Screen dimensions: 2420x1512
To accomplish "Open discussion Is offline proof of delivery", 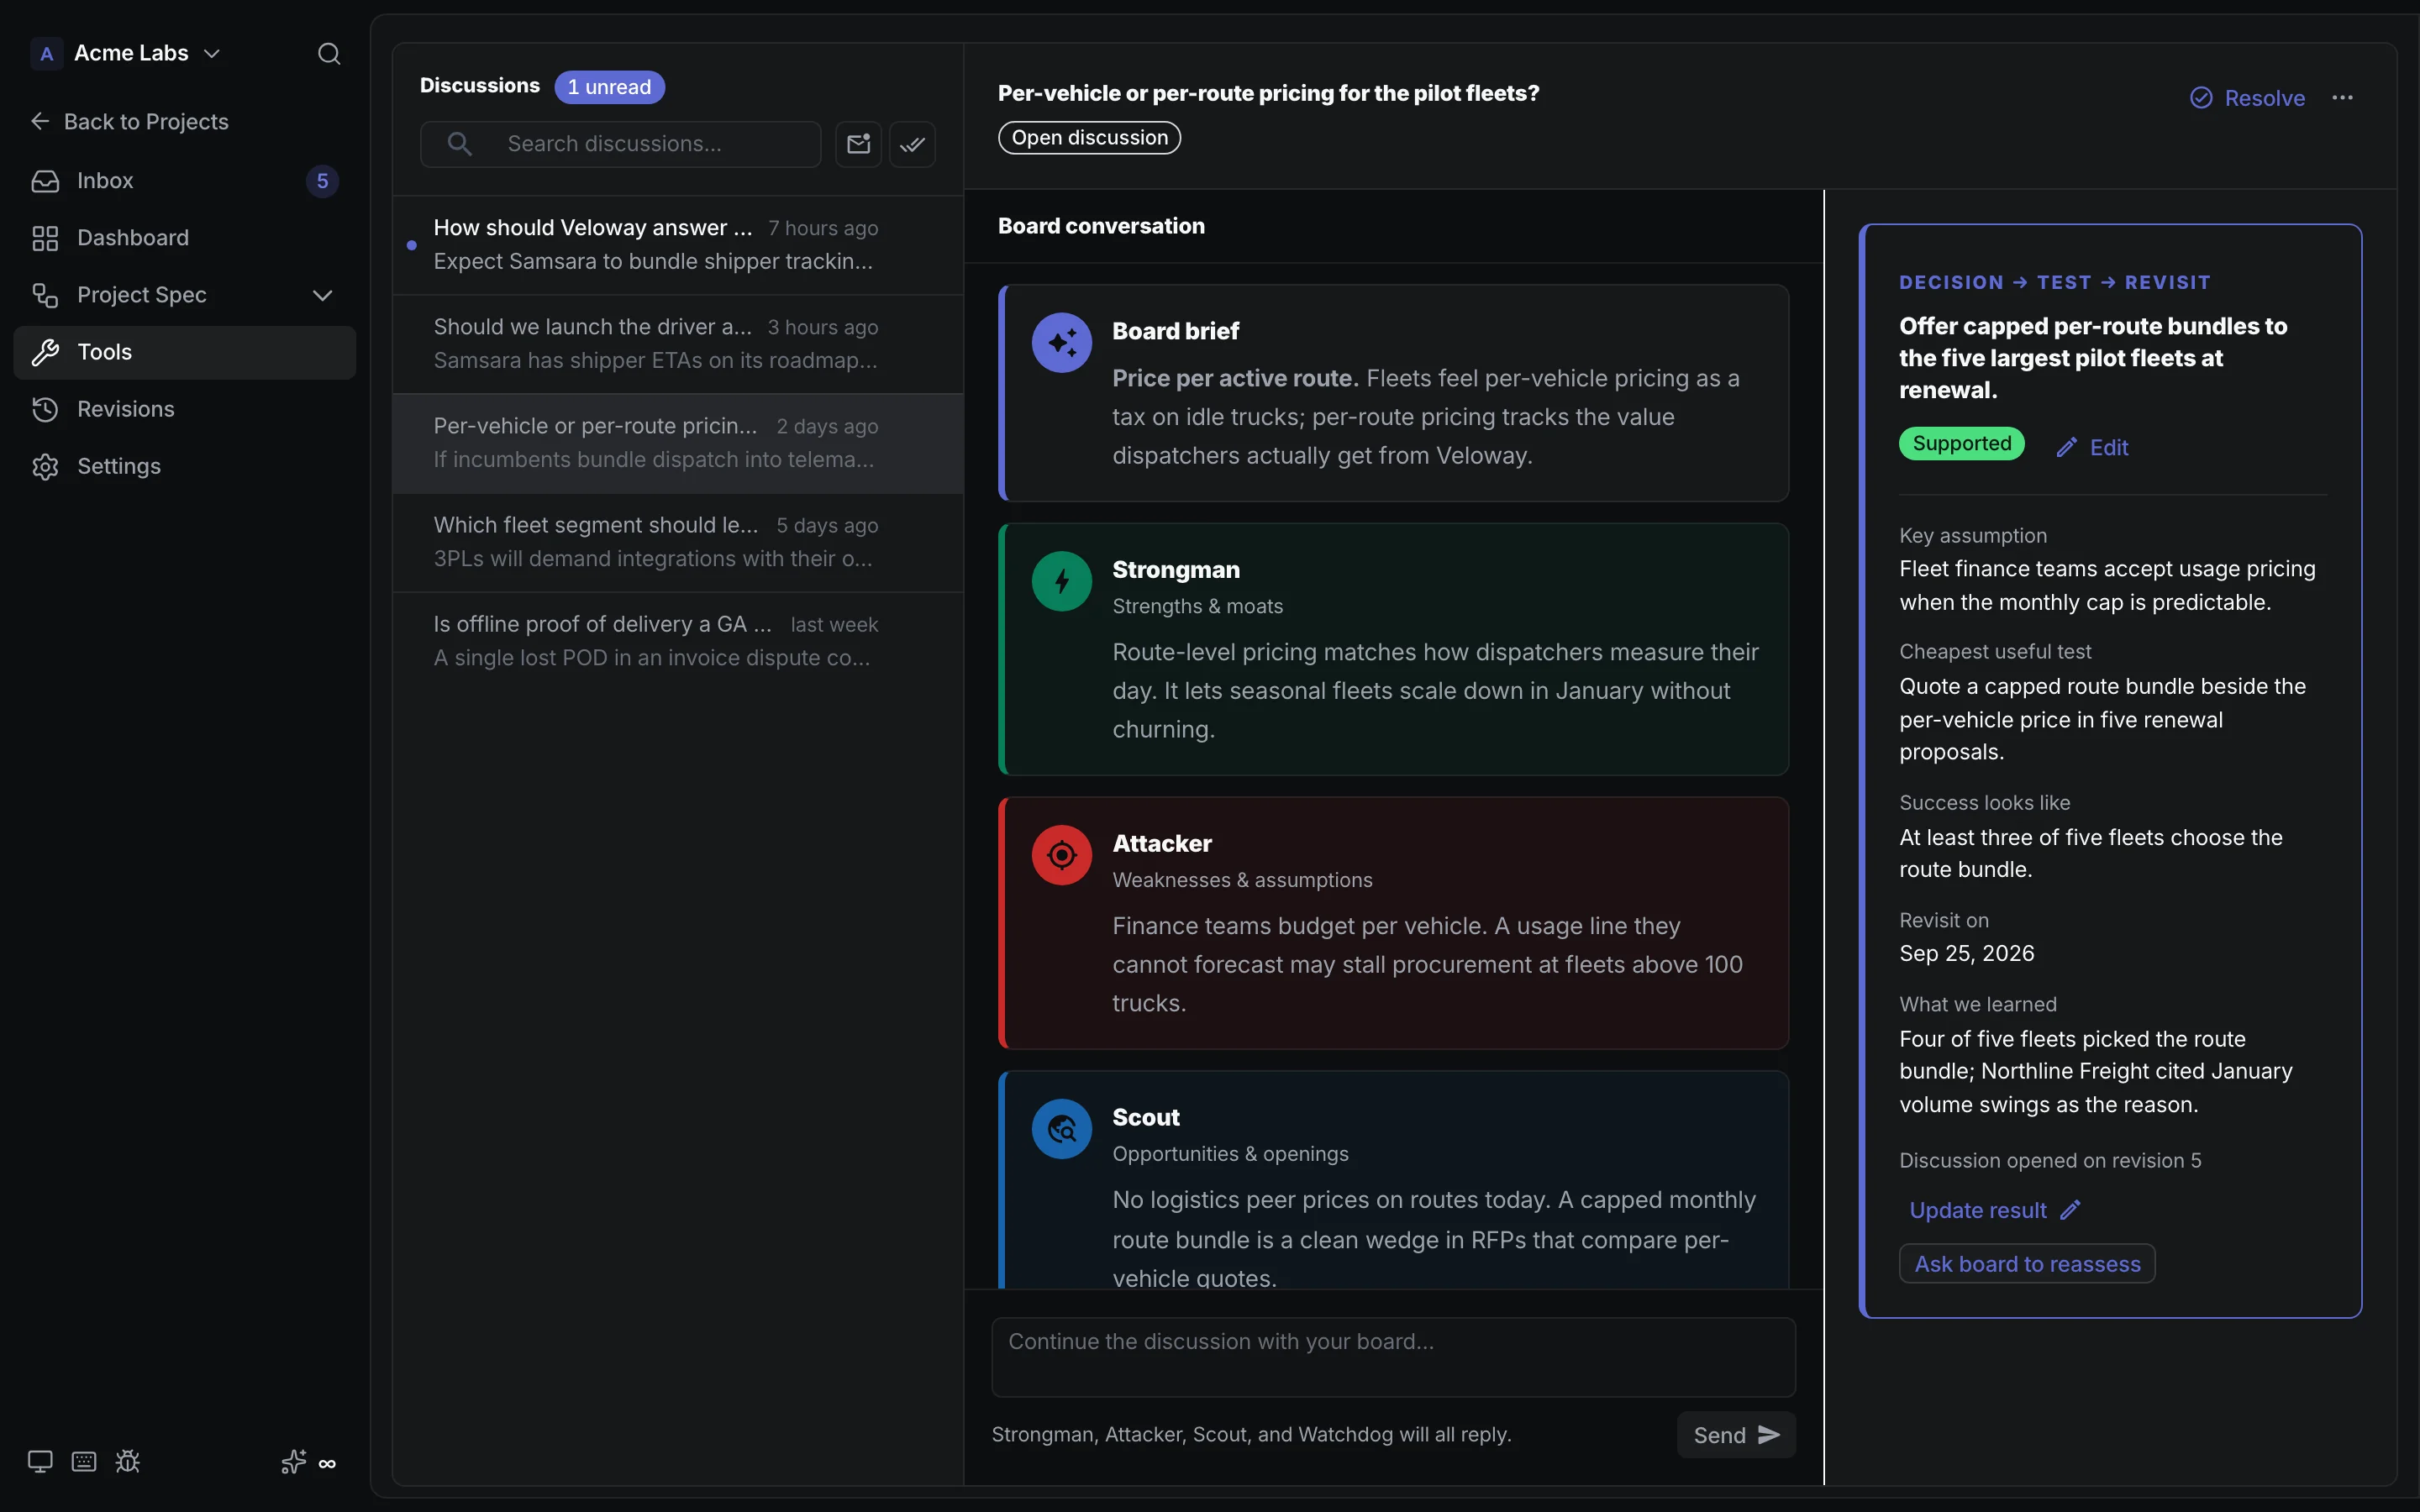I will pyautogui.click(x=678, y=641).
